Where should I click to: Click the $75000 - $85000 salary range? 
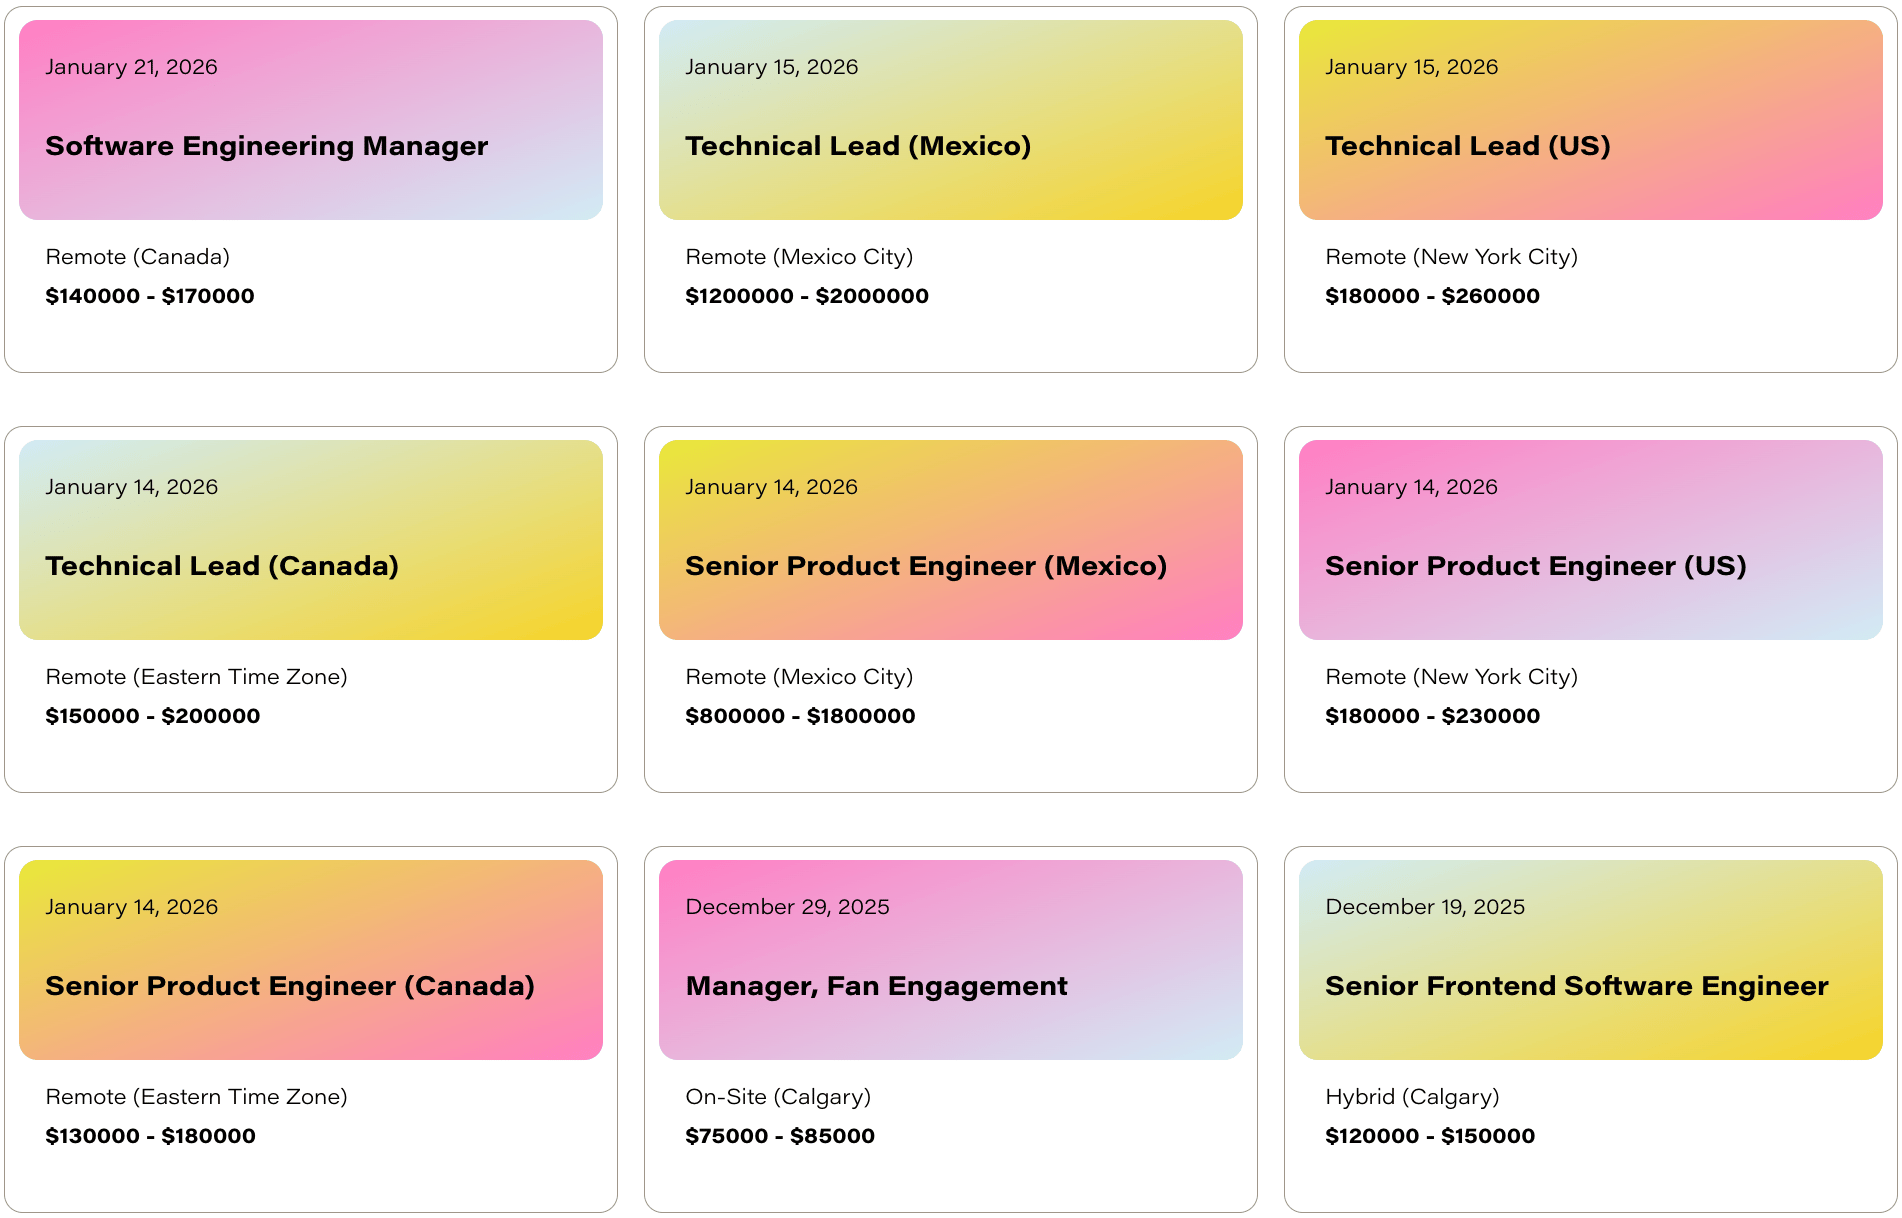pyautogui.click(x=779, y=1136)
